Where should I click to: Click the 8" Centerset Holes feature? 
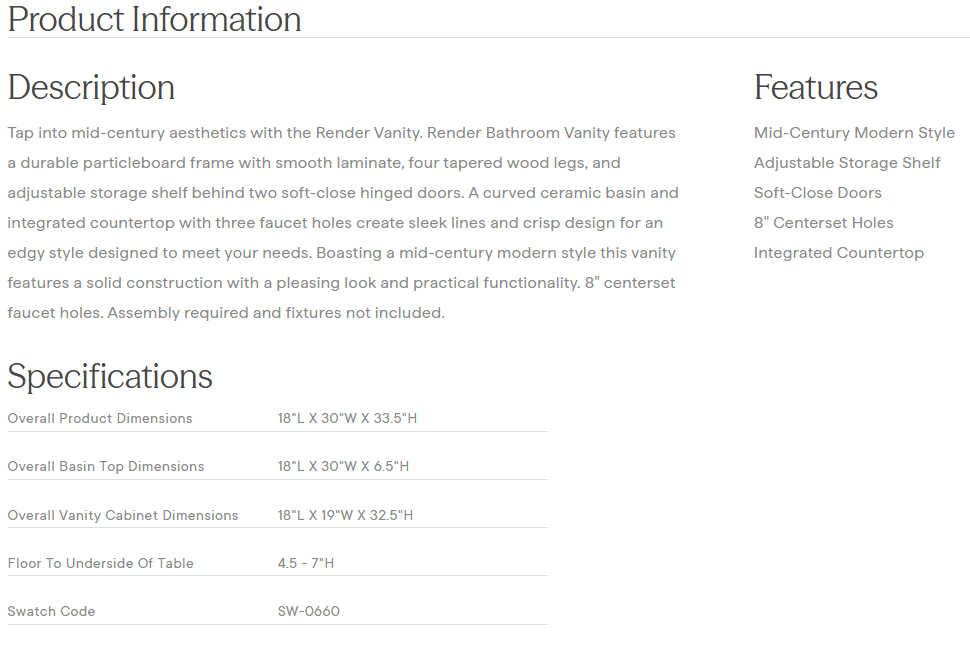click(x=823, y=223)
